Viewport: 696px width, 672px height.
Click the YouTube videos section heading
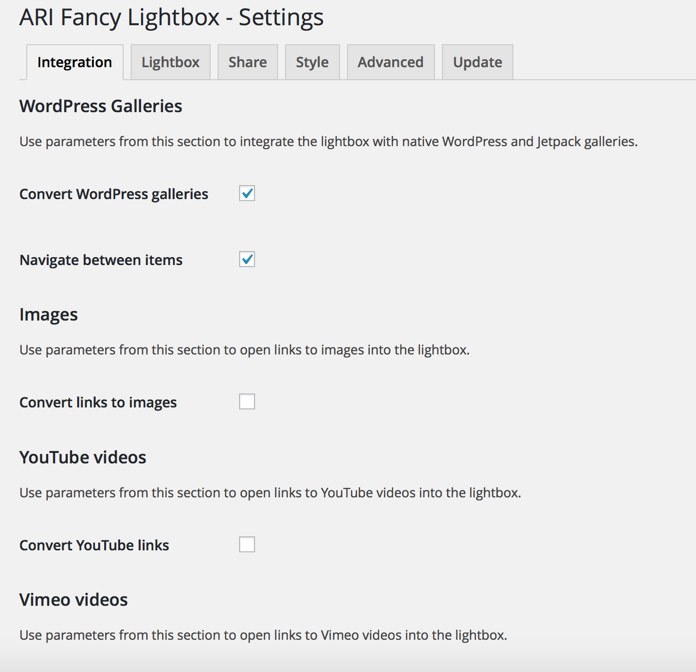click(83, 457)
